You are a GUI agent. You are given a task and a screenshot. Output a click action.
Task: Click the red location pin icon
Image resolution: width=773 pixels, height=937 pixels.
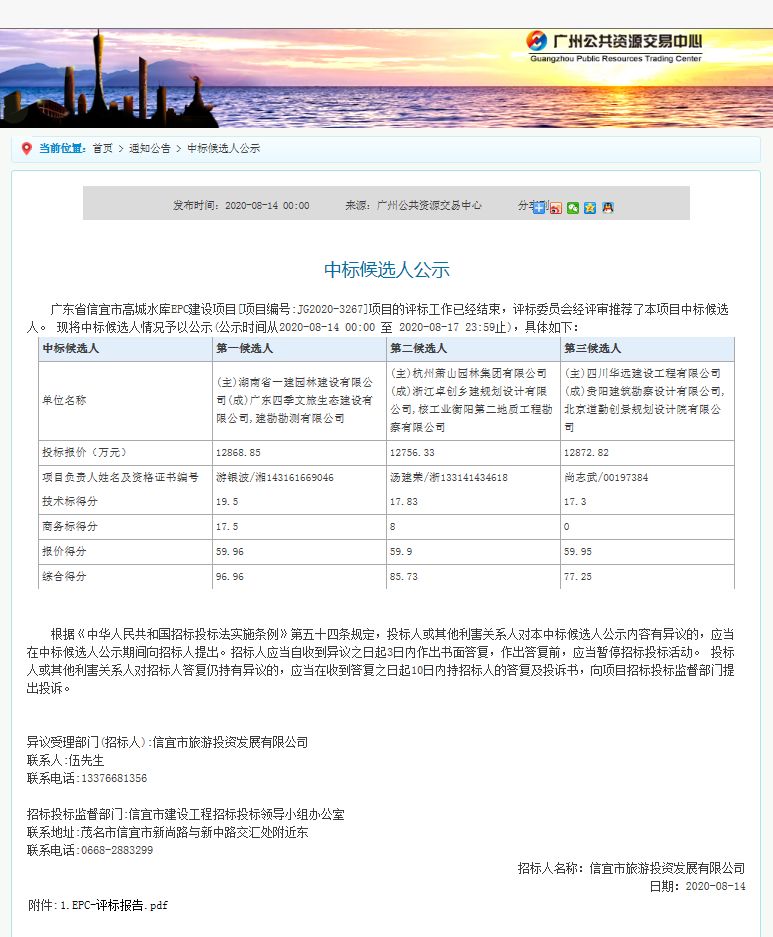point(26,148)
